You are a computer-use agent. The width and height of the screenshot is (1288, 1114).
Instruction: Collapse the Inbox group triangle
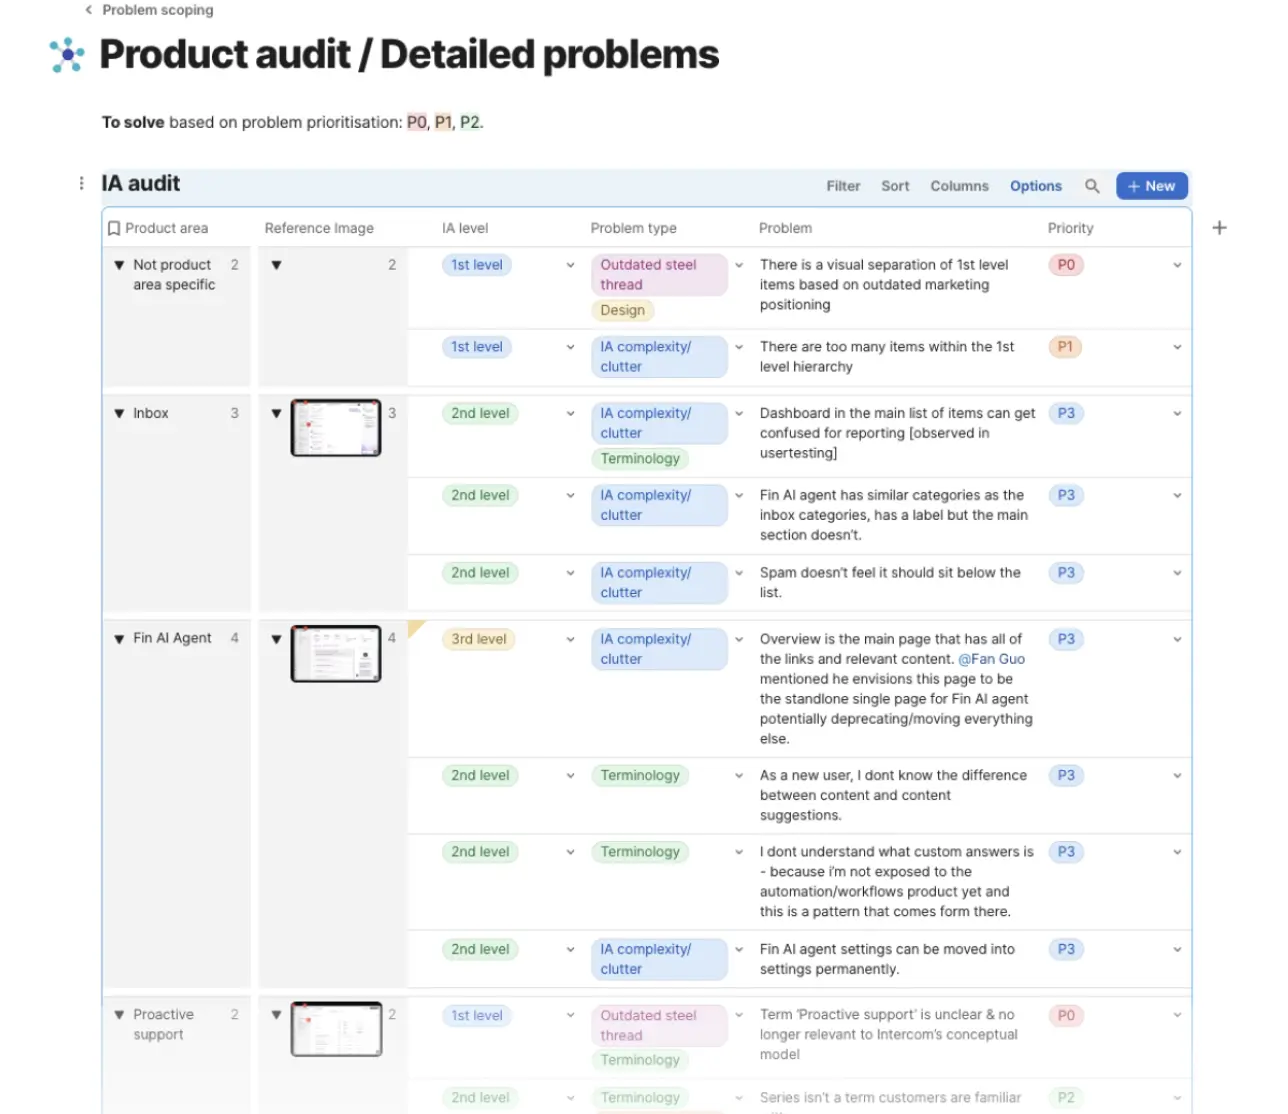pos(119,413)
